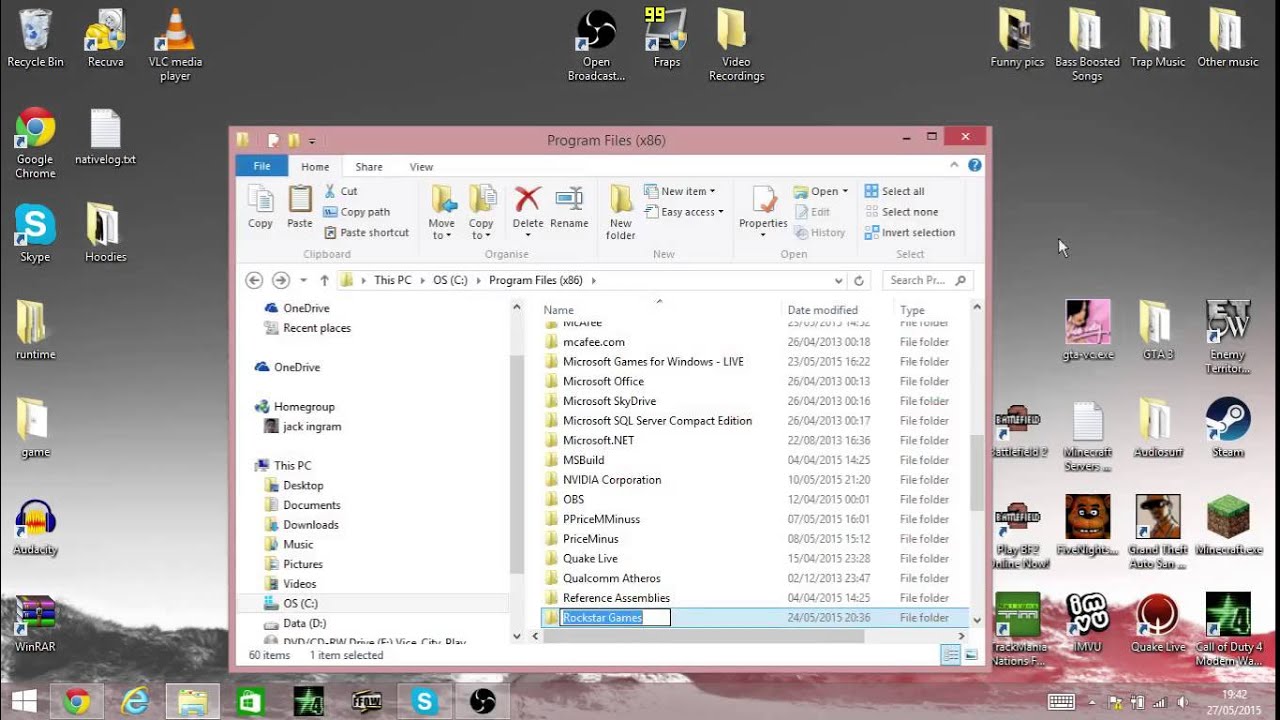Expand address bar previous locations dropdown
Screen dimensions: 1280x720
coord(838,281)
